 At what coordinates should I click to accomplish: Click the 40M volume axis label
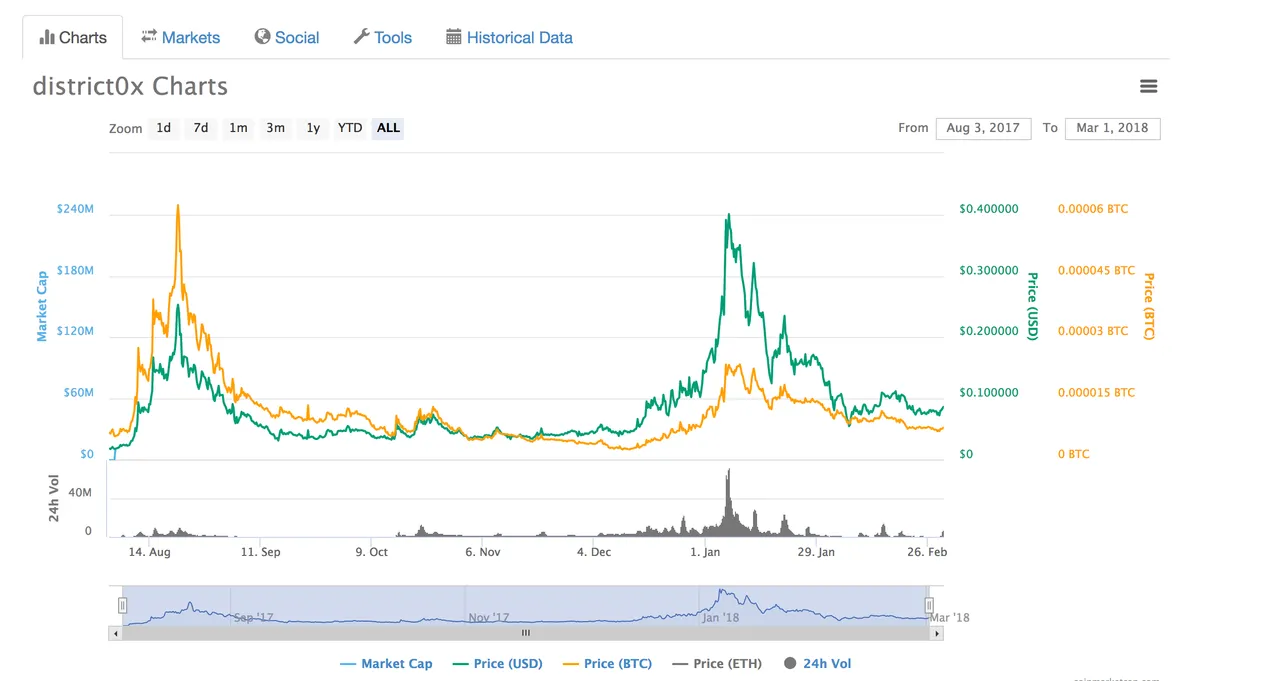point(80,494)
